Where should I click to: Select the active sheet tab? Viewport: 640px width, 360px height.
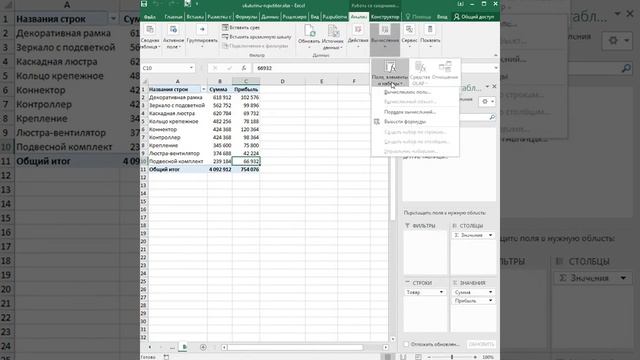pyautogui.click(x=184, y=347)
